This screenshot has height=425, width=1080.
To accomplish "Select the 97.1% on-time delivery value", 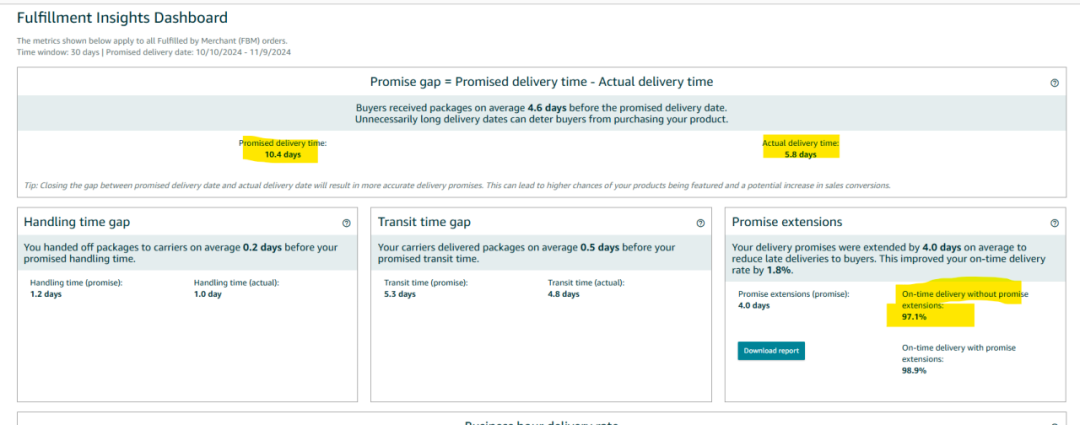I will coord(914,318).
